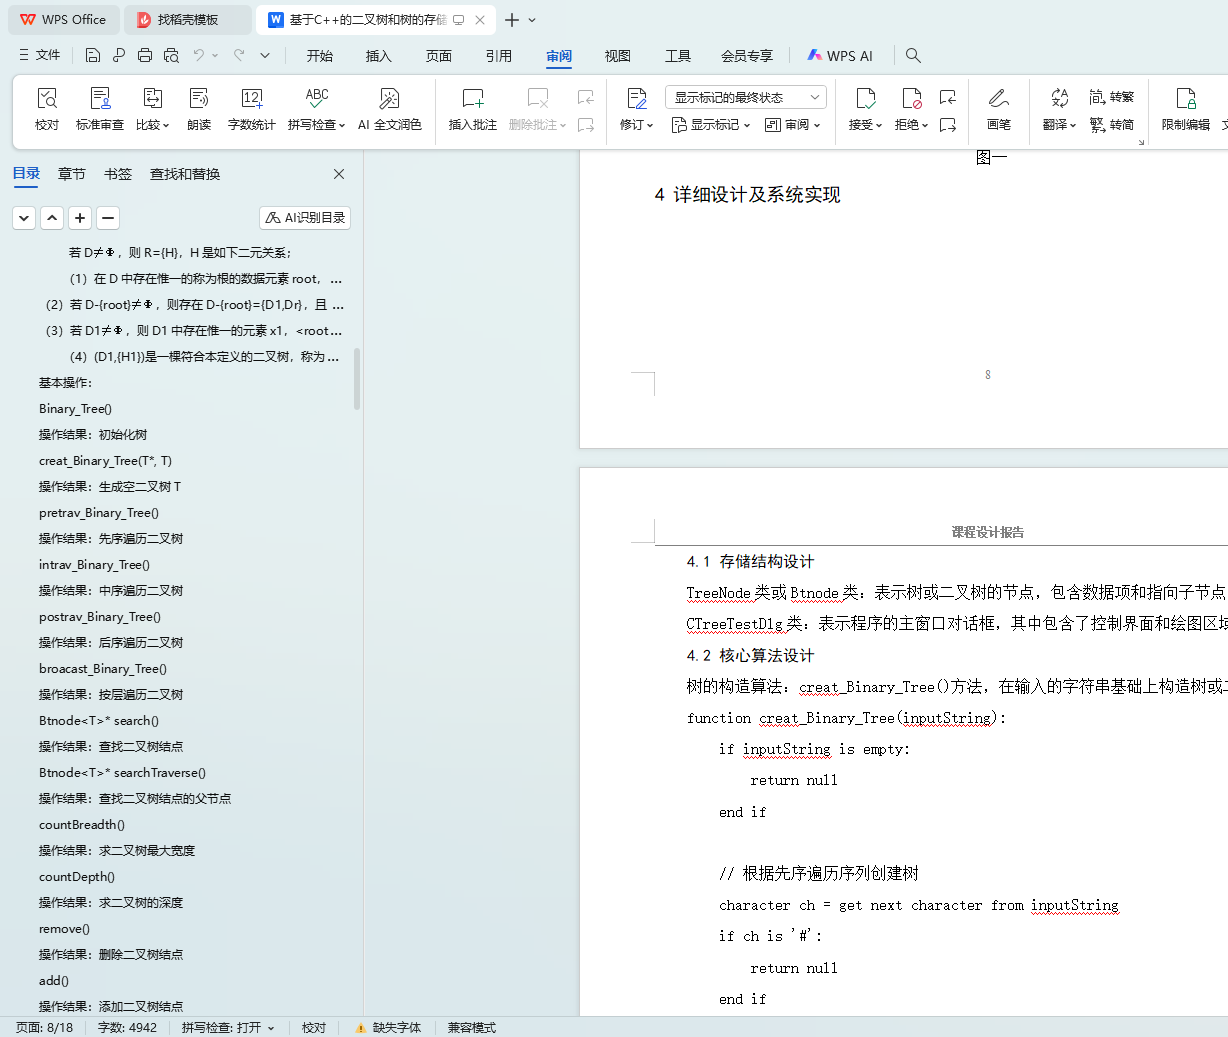The height and width of the screenshot is (1037, 1228).
Task: Switch to the 找稻壳模板 window tab
Action: click(x=189, y=20)
